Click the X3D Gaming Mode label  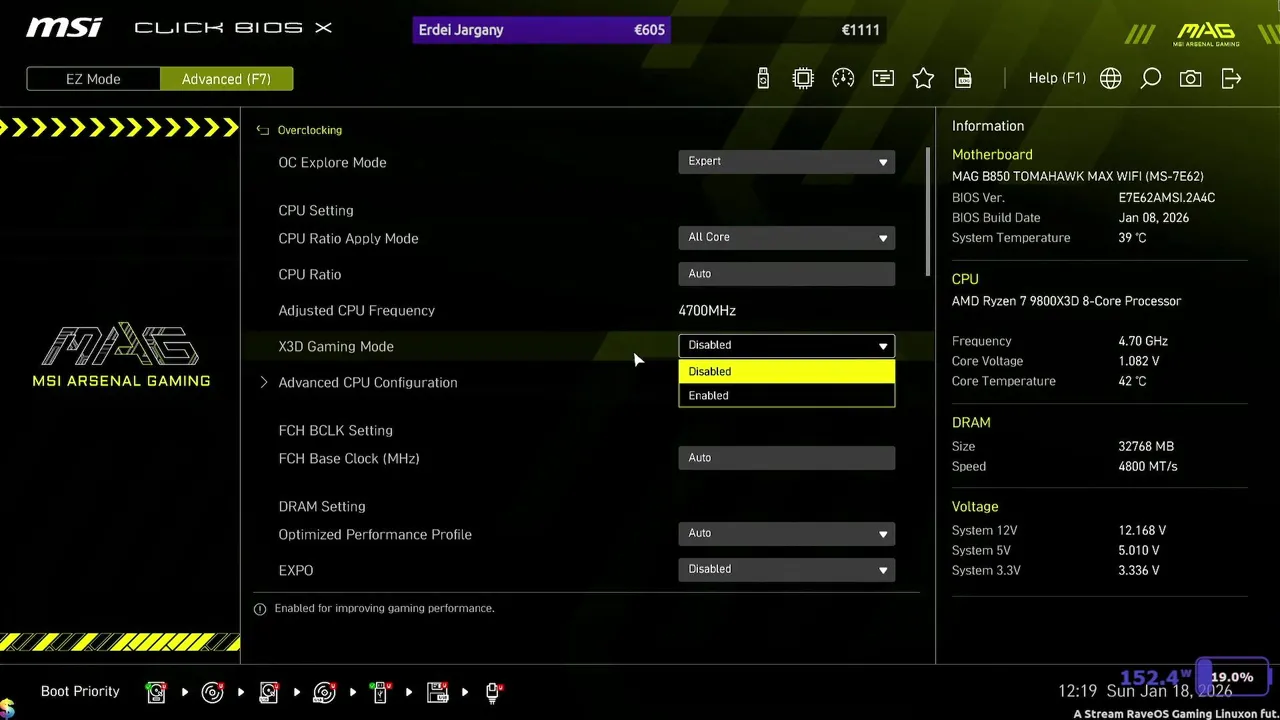pos(336,346)
